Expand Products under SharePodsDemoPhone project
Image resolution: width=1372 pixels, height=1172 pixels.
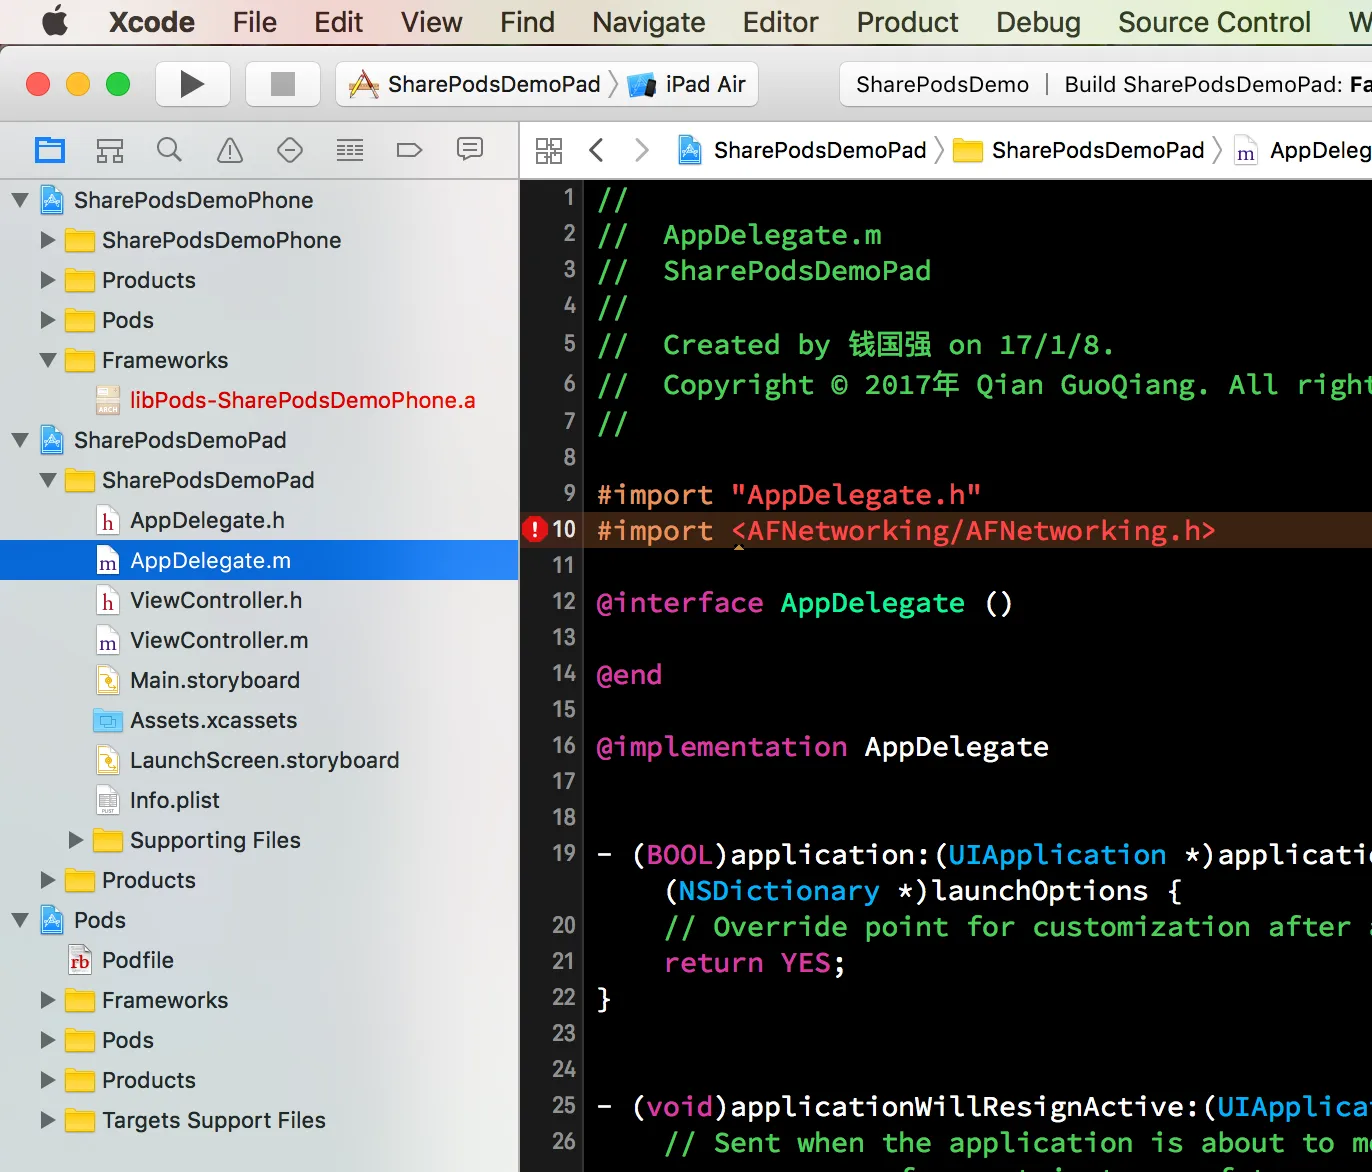coord(47,280)
